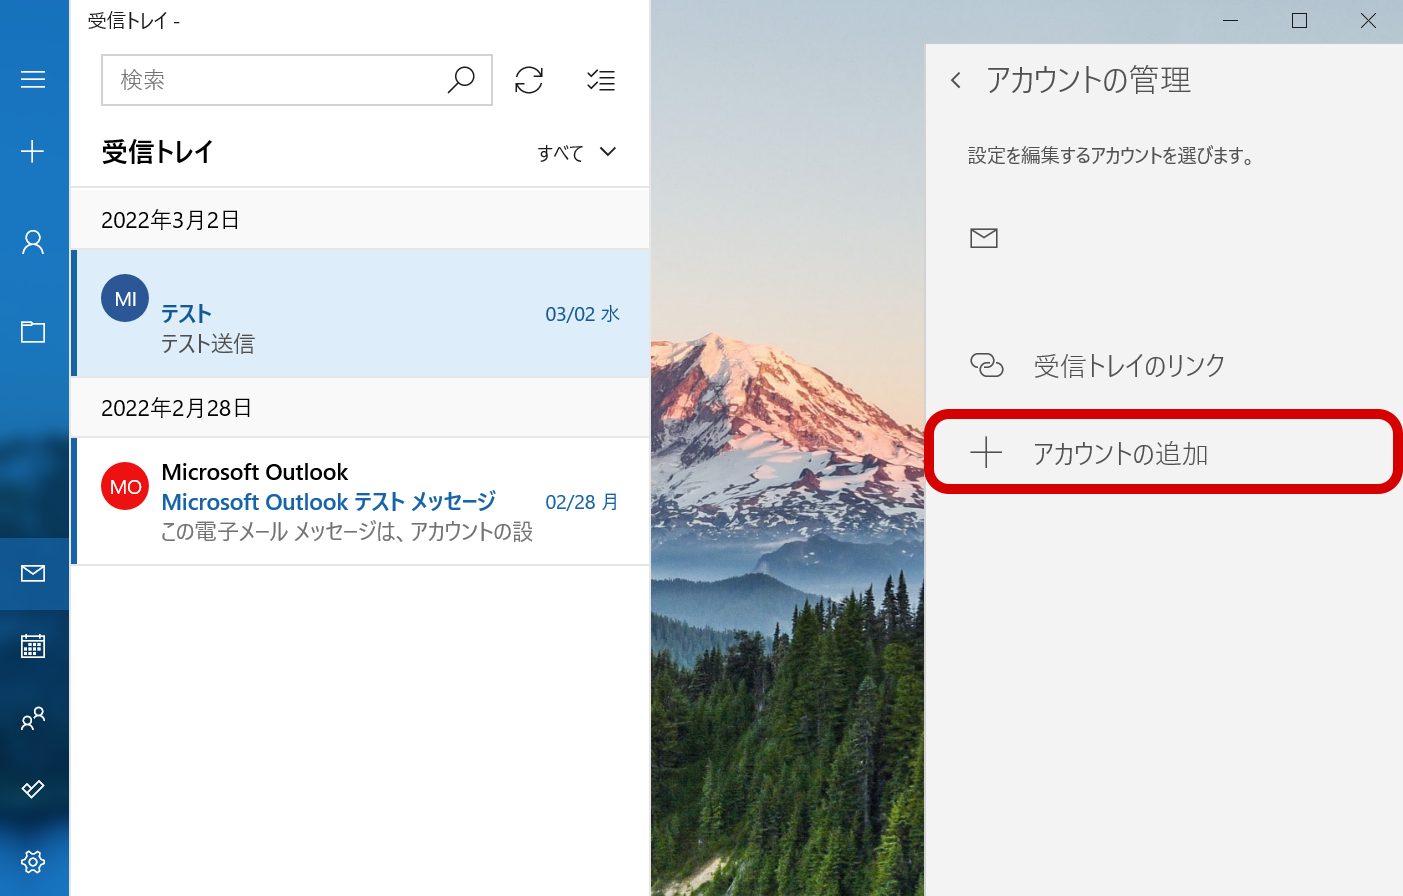
Task: Click the sync mailbox refresh icon
Action: (529, 80)
